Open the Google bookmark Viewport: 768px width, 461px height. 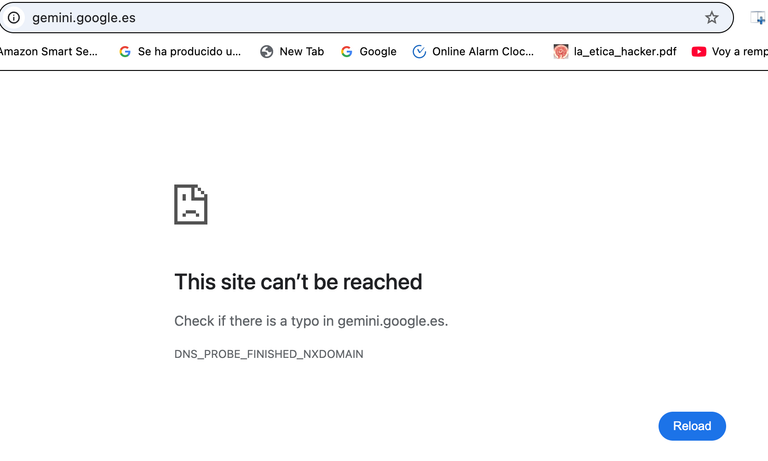(368, 51)
